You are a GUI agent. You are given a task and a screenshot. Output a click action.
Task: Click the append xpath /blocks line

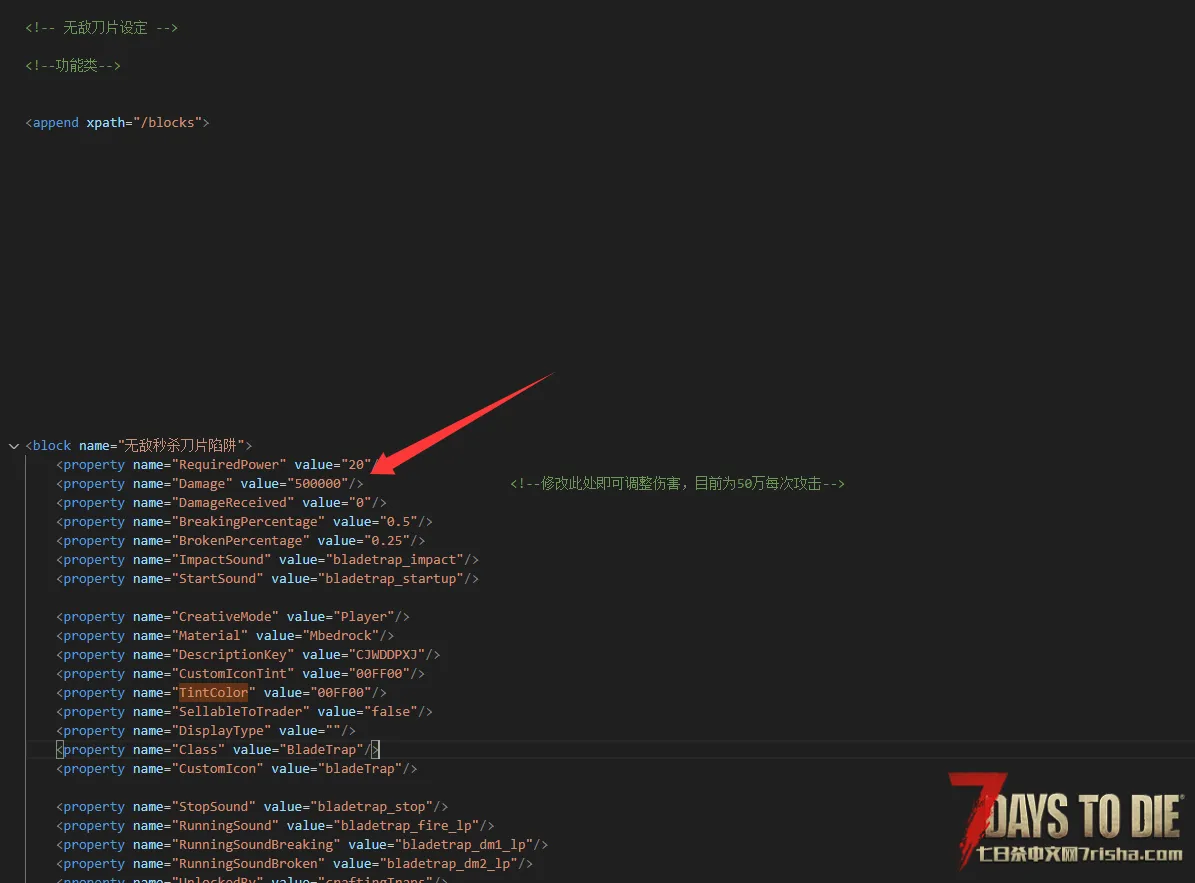tap(117, 123)
